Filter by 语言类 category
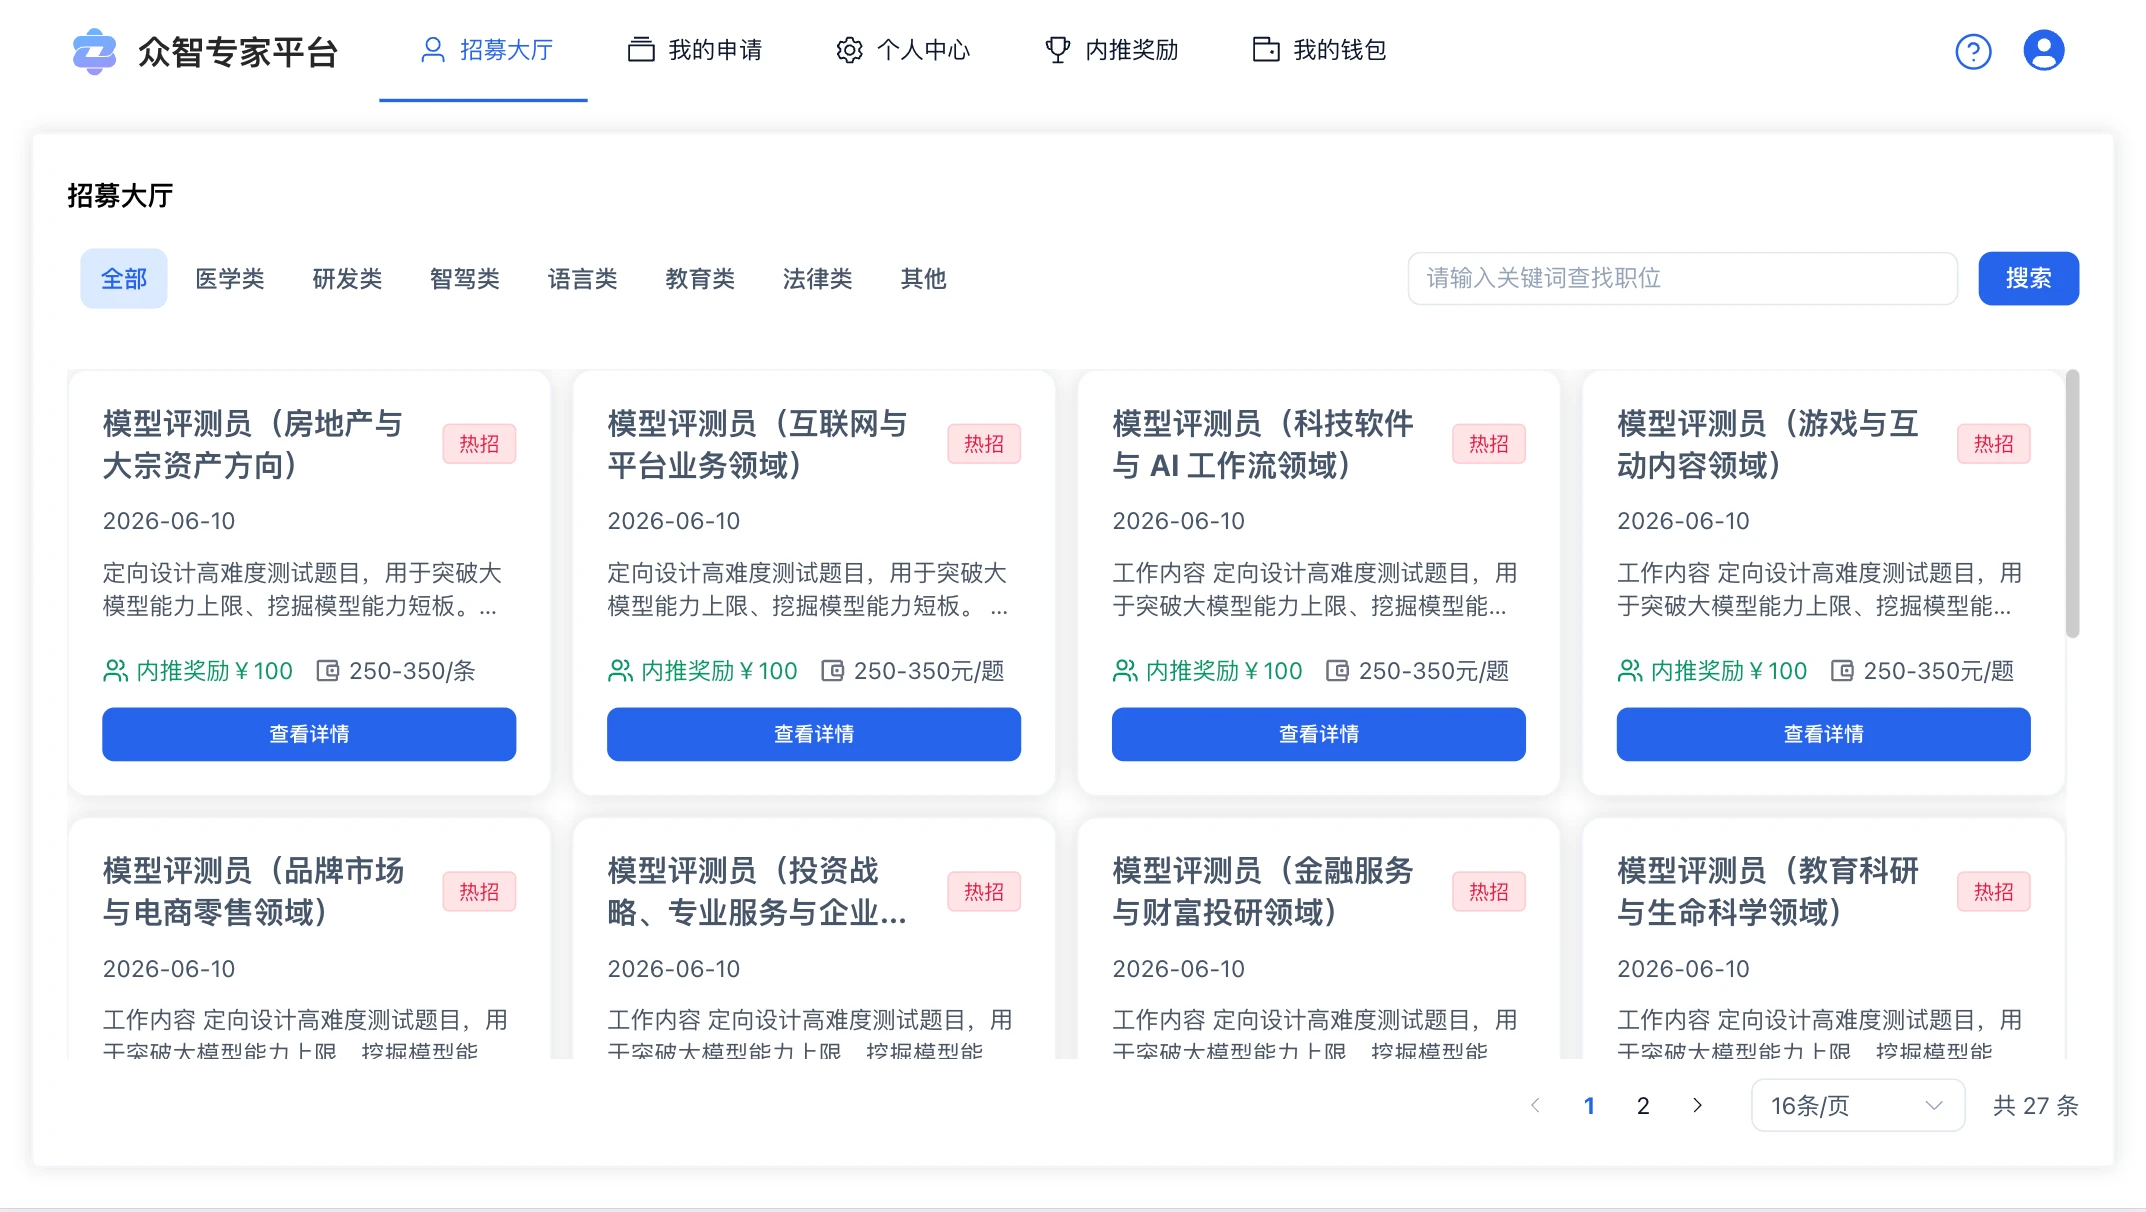This screenshot has width=2146, height=1212. tap(583, 279)
